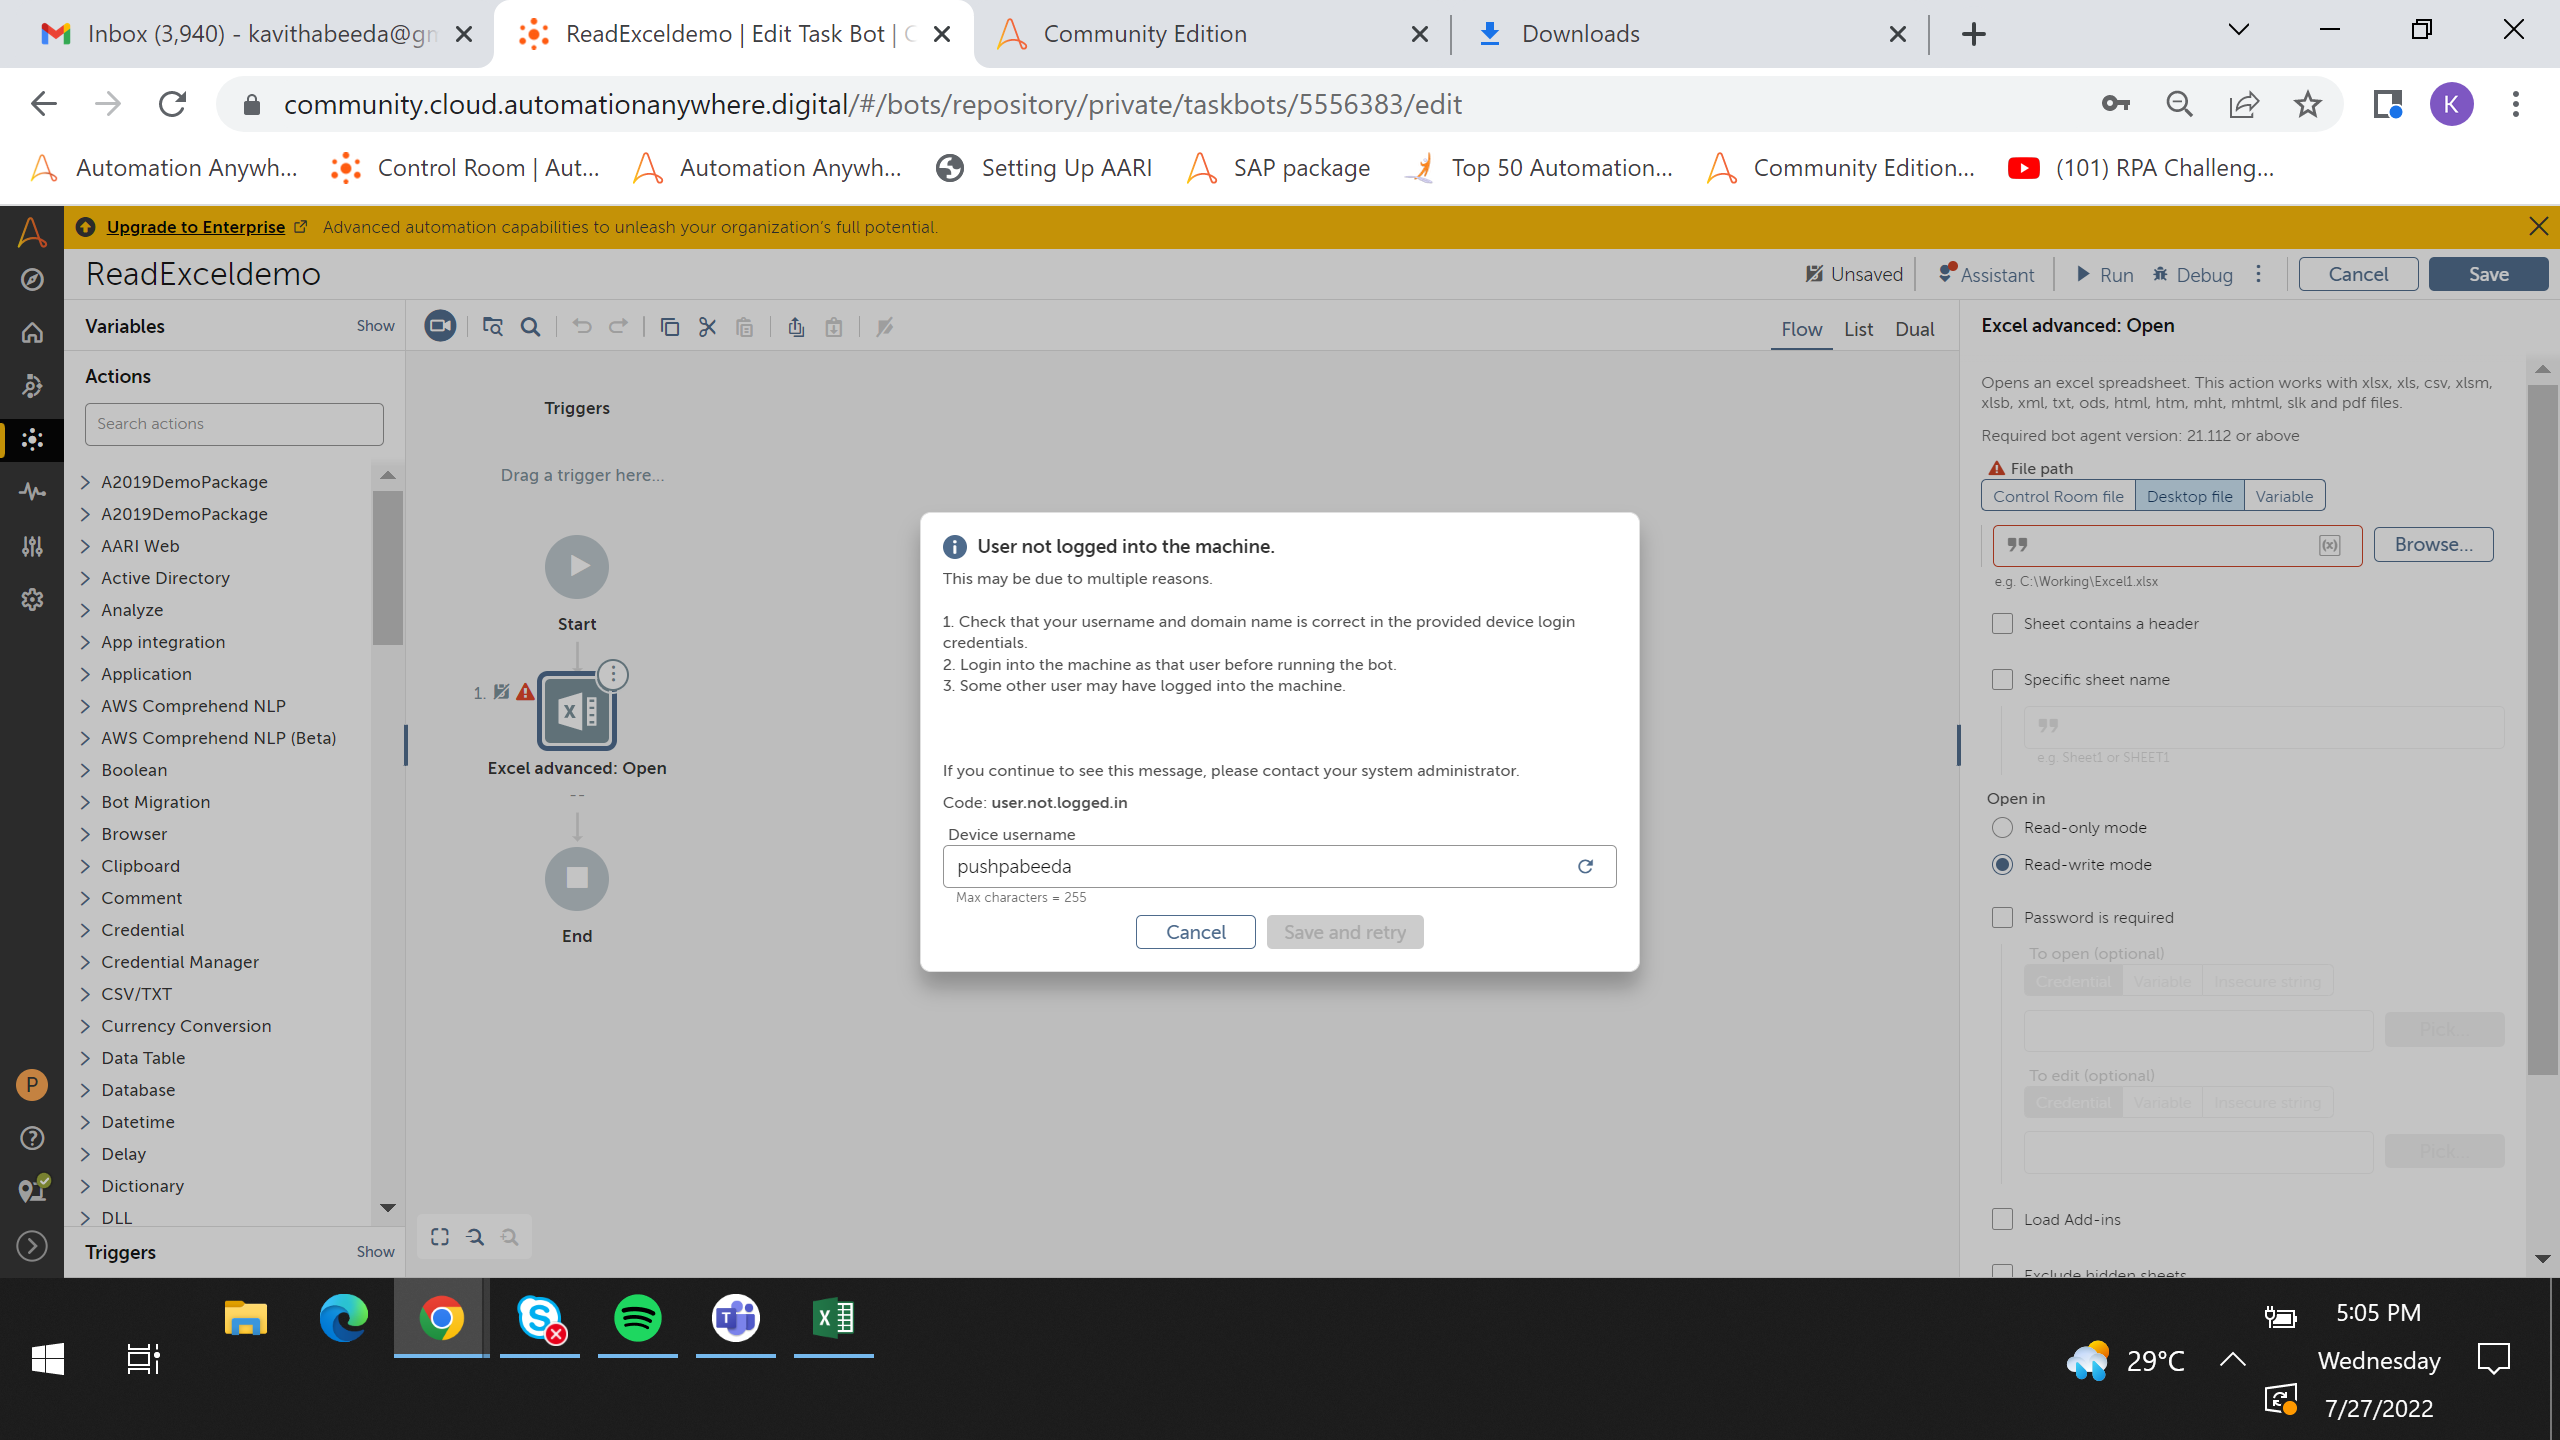Click the Save button in the header
Image resolution: width=2560 pixels, height=1440 pixels.
click(2488, 274)
